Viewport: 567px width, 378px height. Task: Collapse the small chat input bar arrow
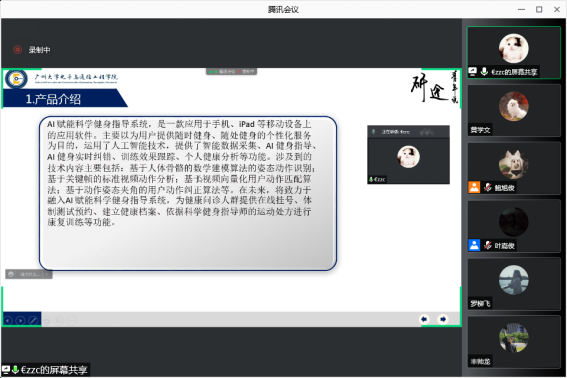(x=47, y=275)
